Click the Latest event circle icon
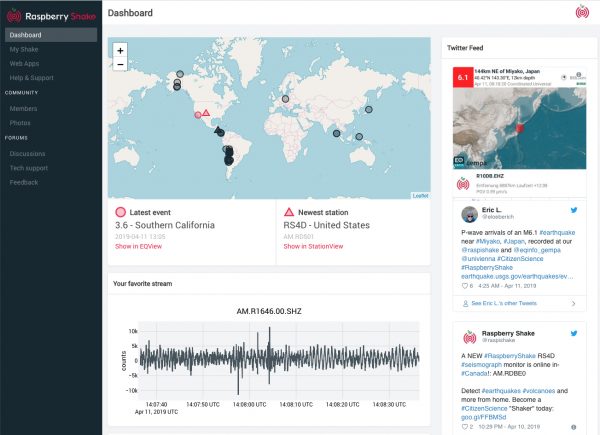The width and height of the screenshot is (600, 435). [x=121, y=212]
